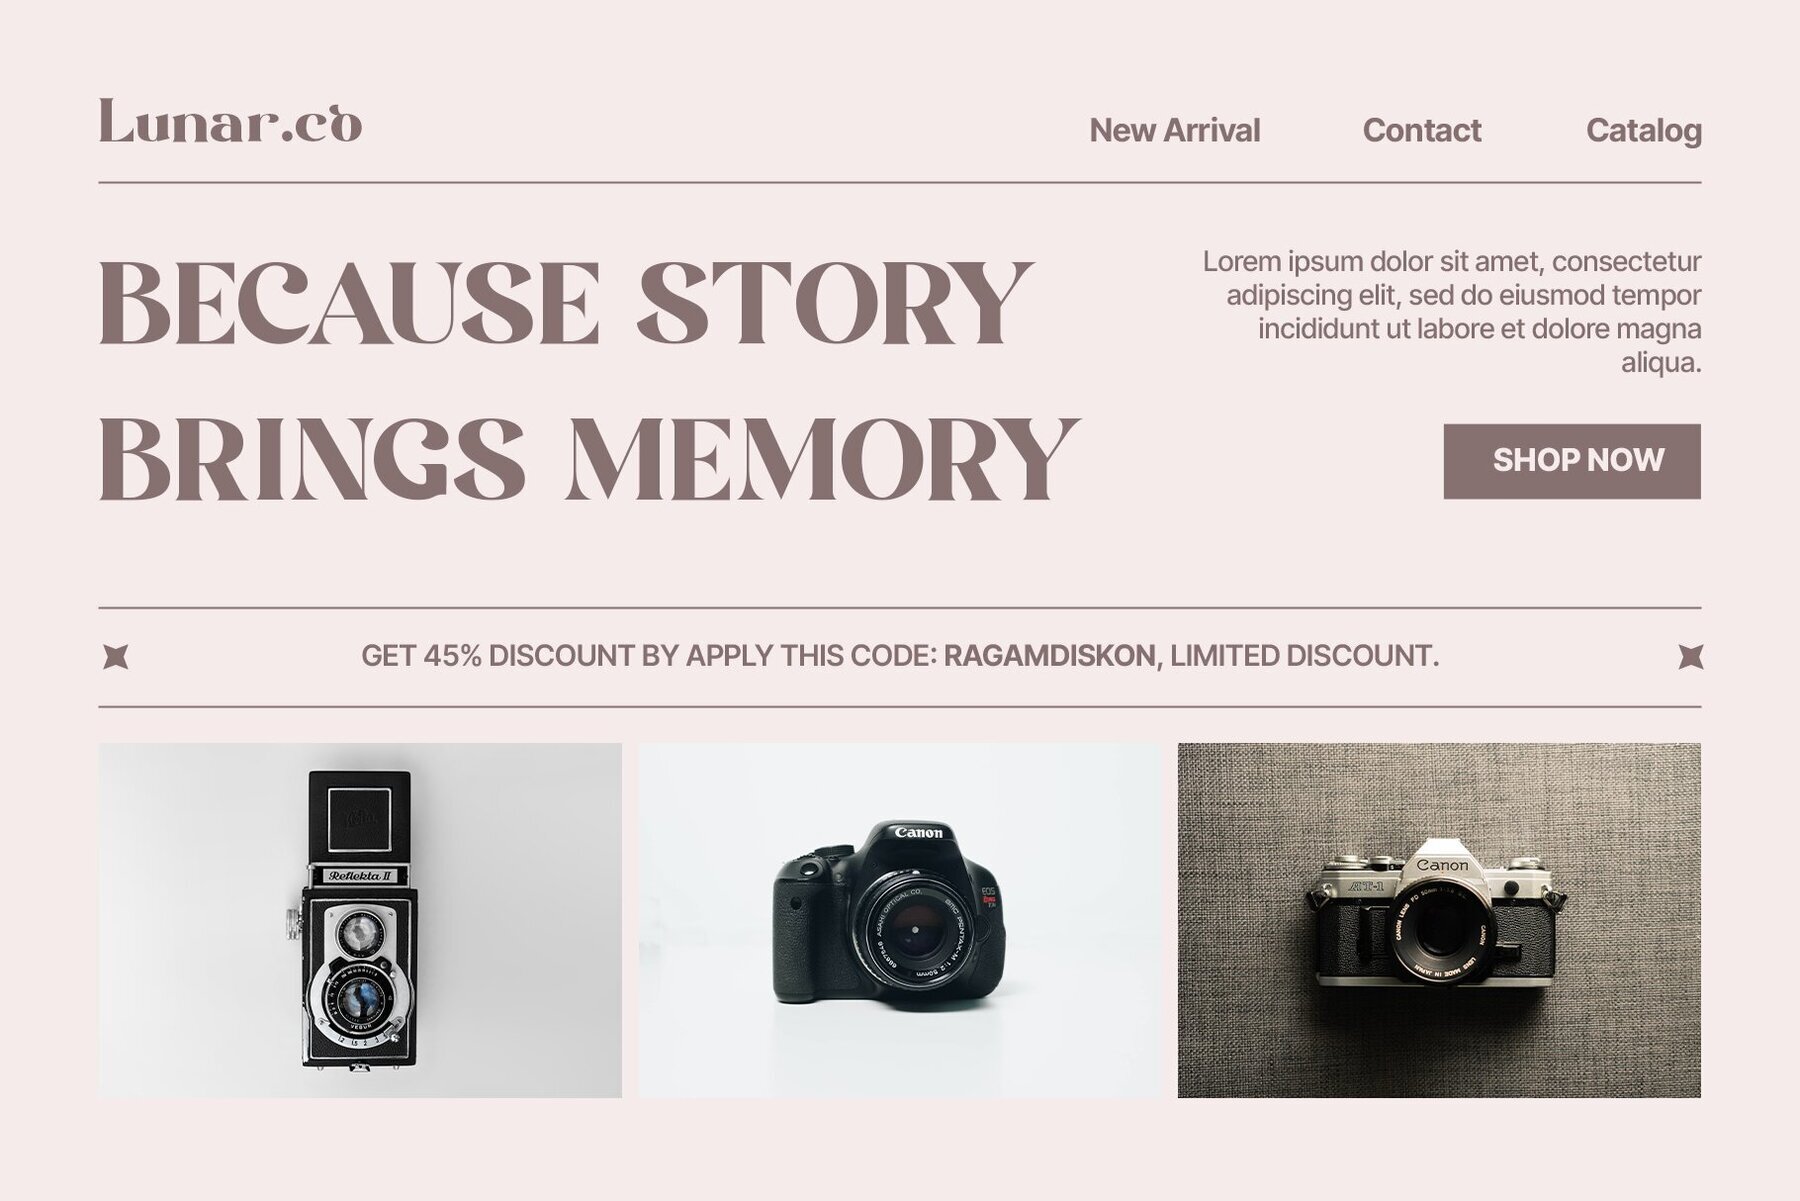This screenshot has height=1201, width=1800.
Task: Click the BECAUSE STORY headline line
Action: coord(566,302)
